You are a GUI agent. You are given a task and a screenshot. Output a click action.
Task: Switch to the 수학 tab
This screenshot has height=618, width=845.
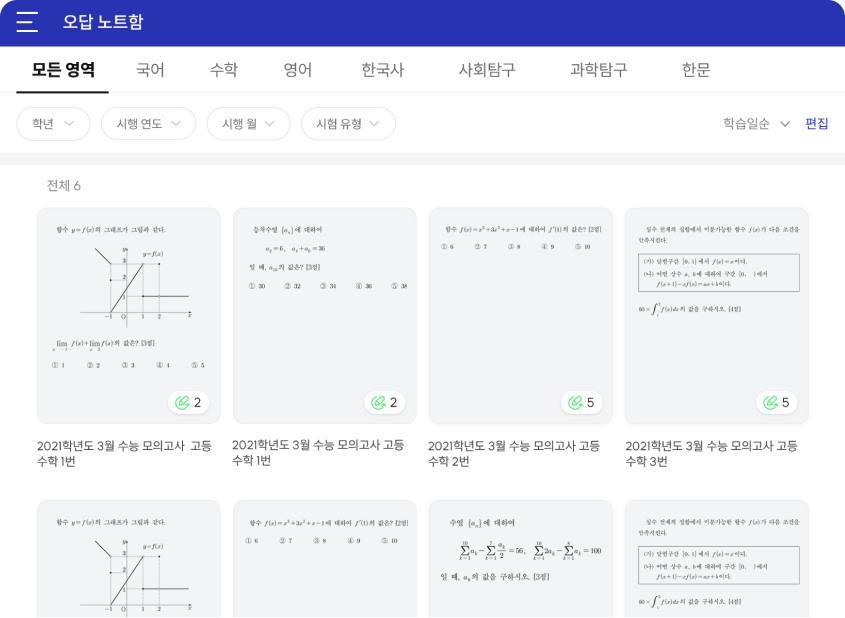point(224,70)
